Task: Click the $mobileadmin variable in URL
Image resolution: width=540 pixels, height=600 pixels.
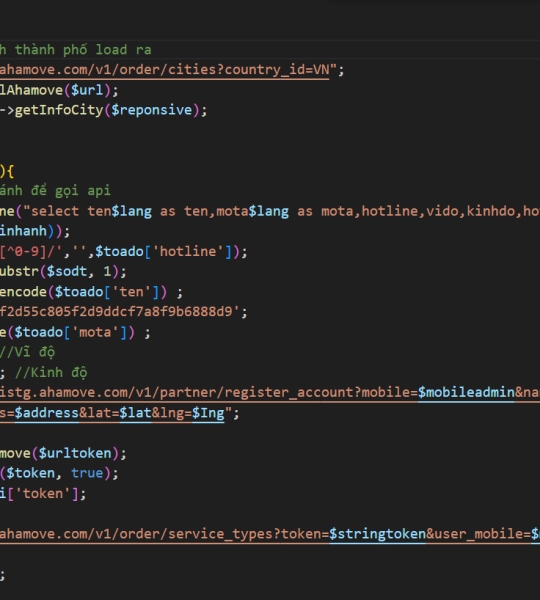Action: tap(466, 393)
